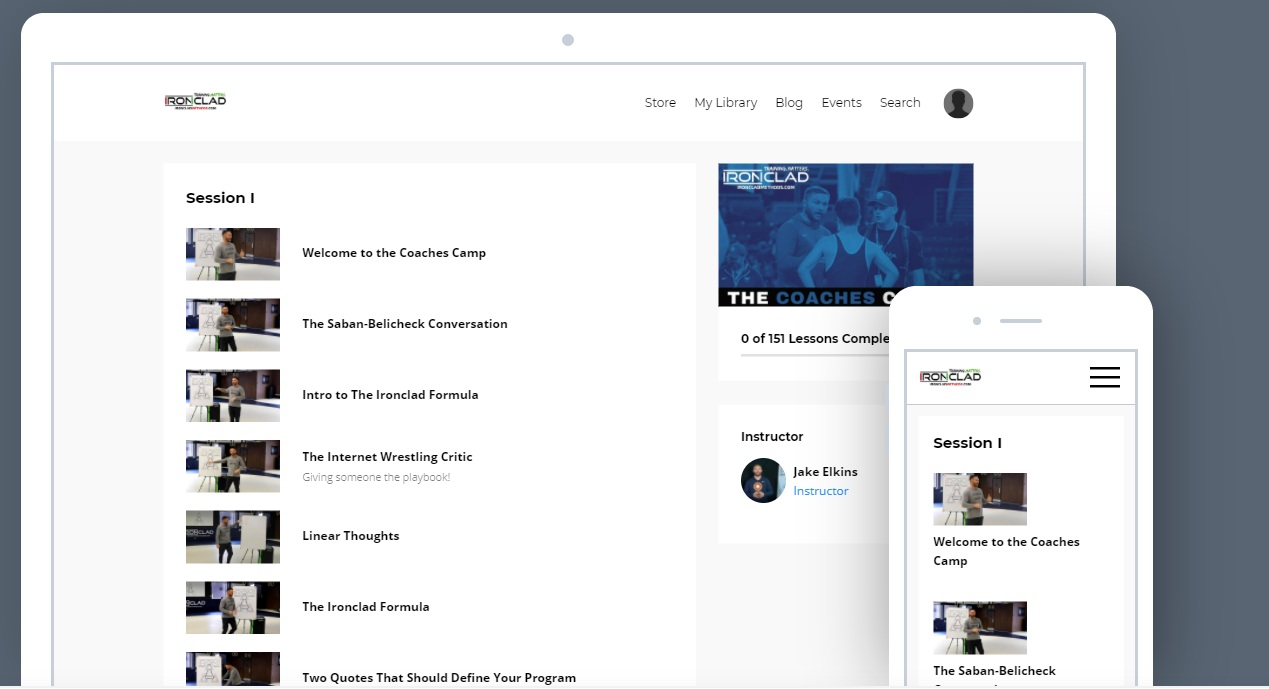Open the Linear Thoughts lesson
This screenshot has height=689, width=1269.
(x=351, y=536)
